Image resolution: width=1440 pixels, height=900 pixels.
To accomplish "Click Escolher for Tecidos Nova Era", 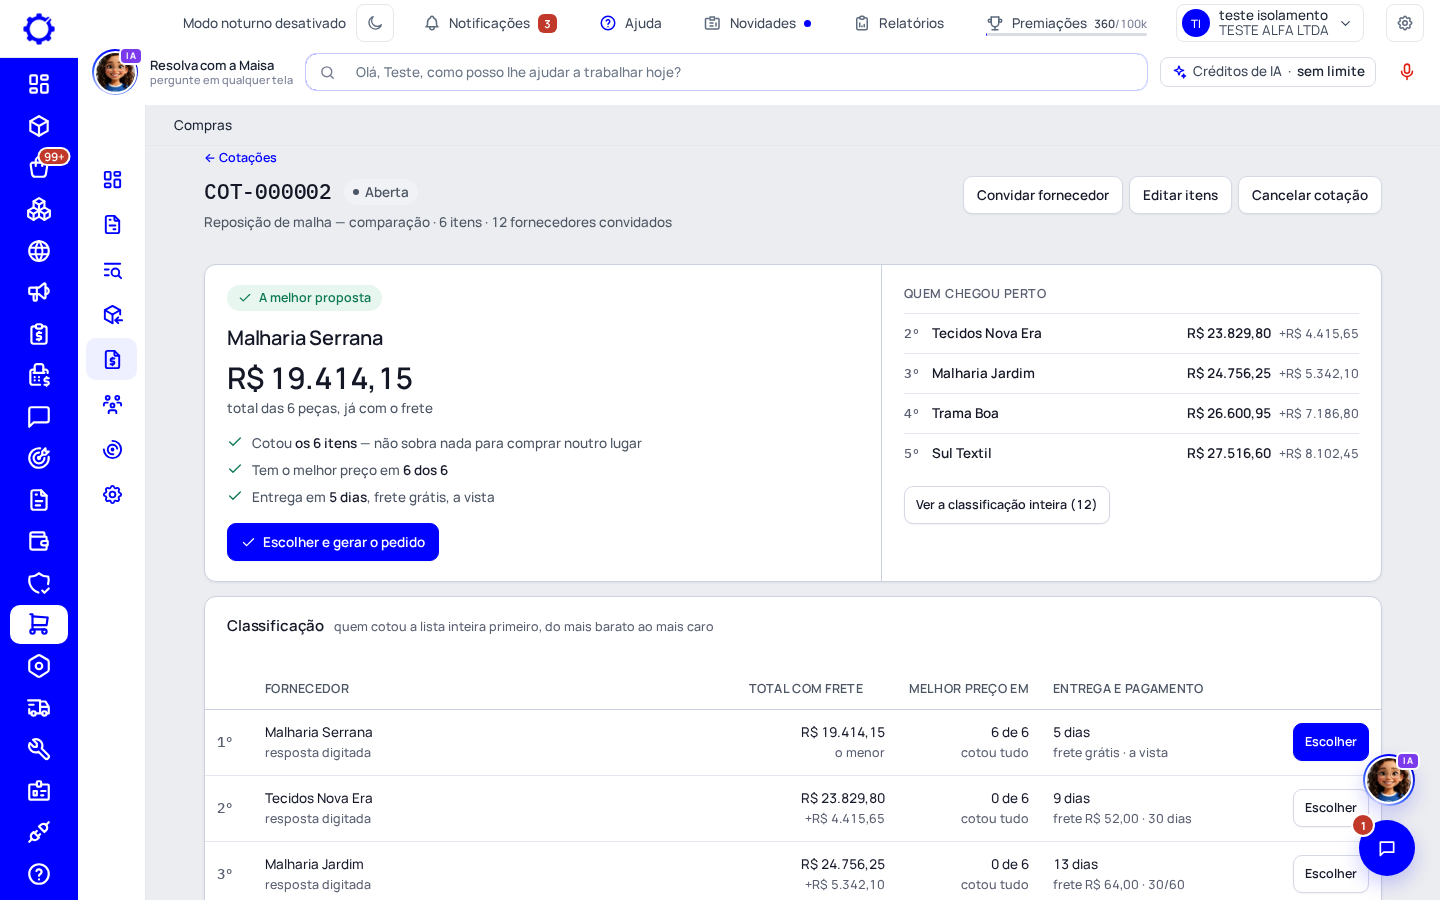I will (x=1330, y=808).
